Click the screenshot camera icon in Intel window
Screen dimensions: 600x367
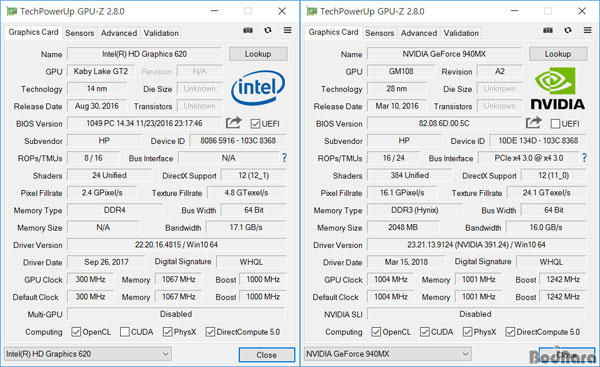tap(248, 30)
